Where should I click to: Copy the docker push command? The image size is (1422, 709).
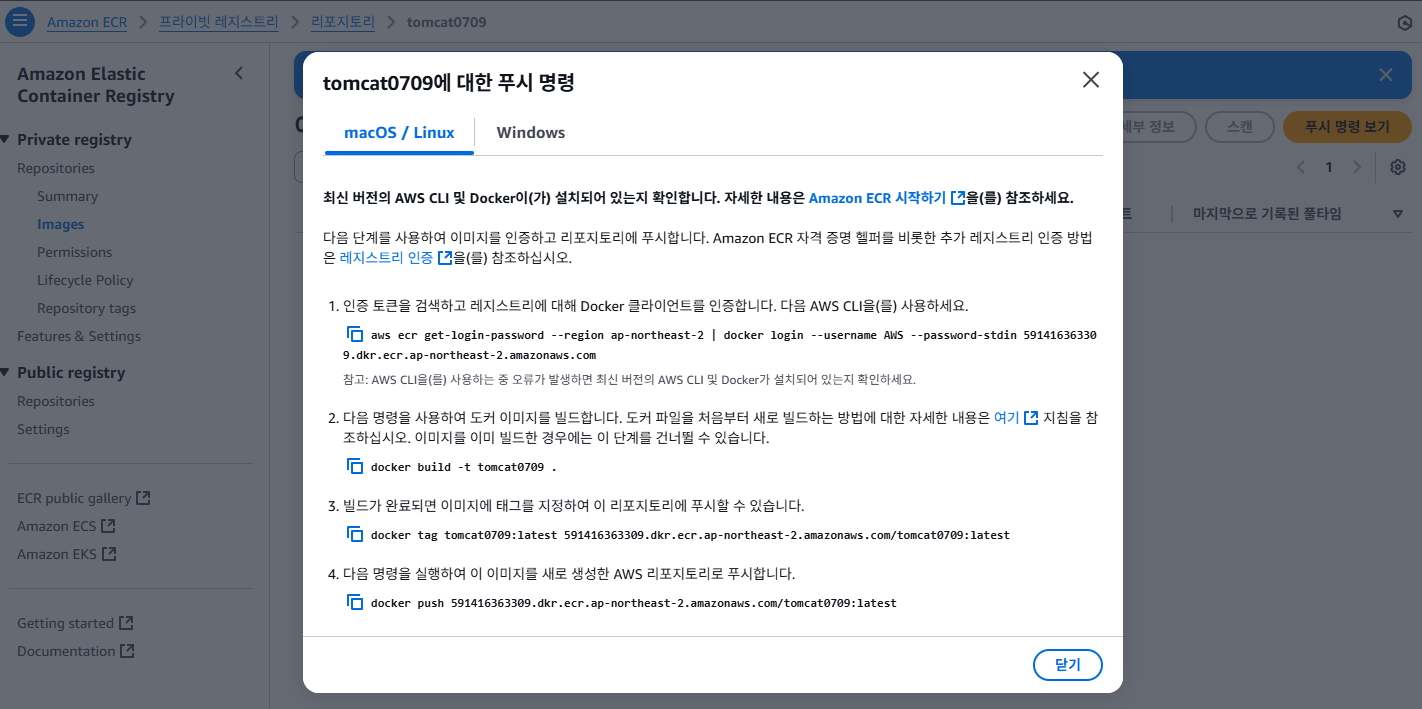[x=355, y=602]
